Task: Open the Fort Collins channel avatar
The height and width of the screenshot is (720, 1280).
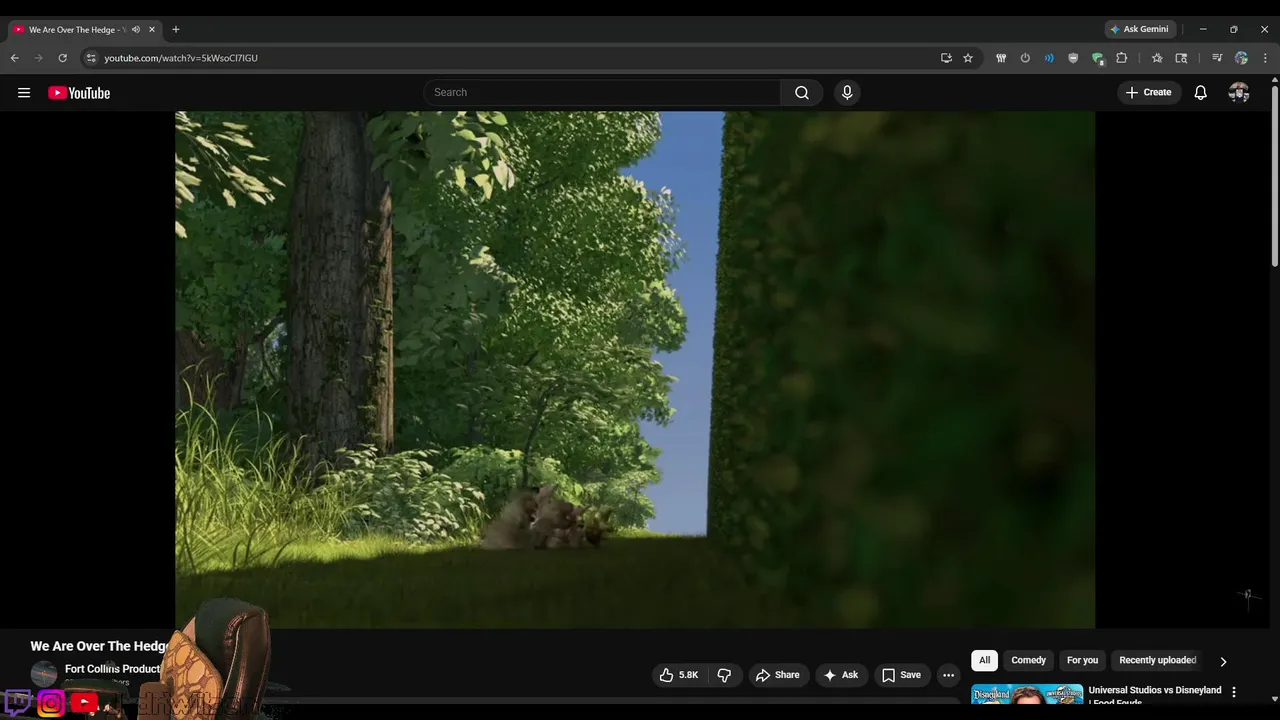Action: tap(44, 674)
